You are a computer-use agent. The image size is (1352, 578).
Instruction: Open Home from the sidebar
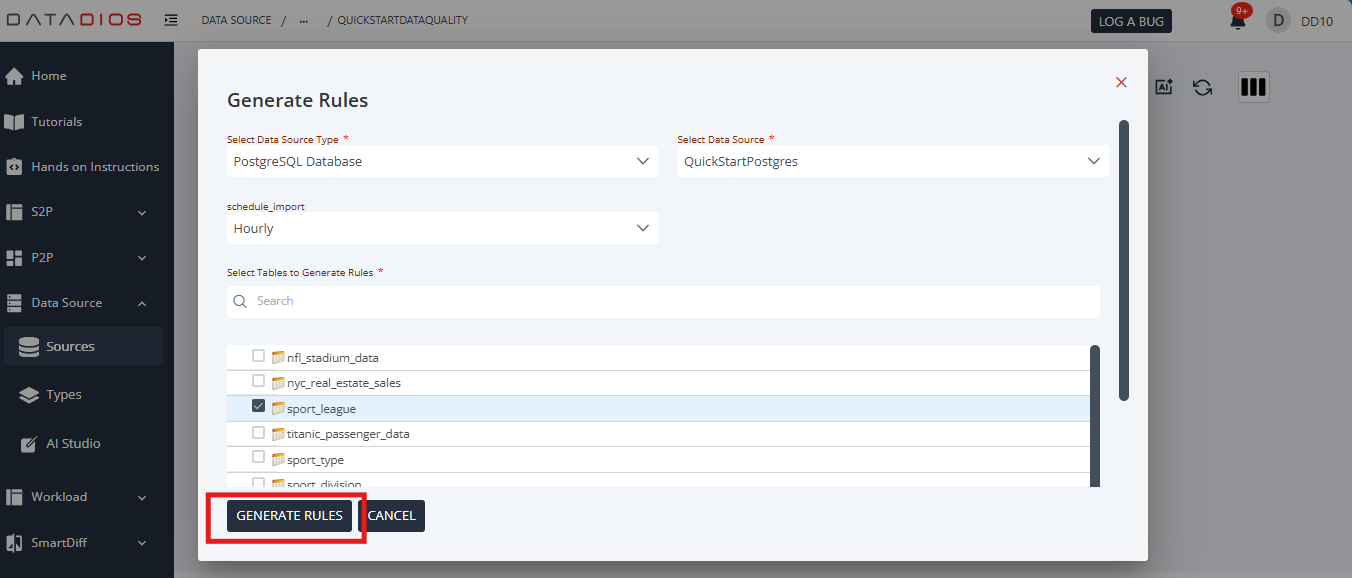[x=48, y=76]
